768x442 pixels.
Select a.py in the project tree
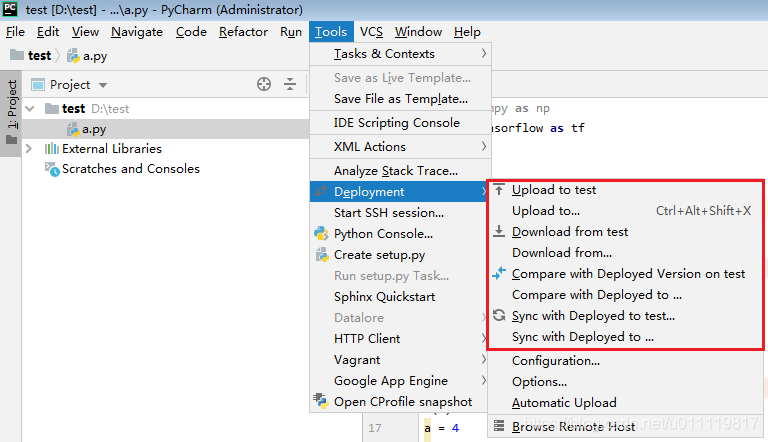point(166,129)
